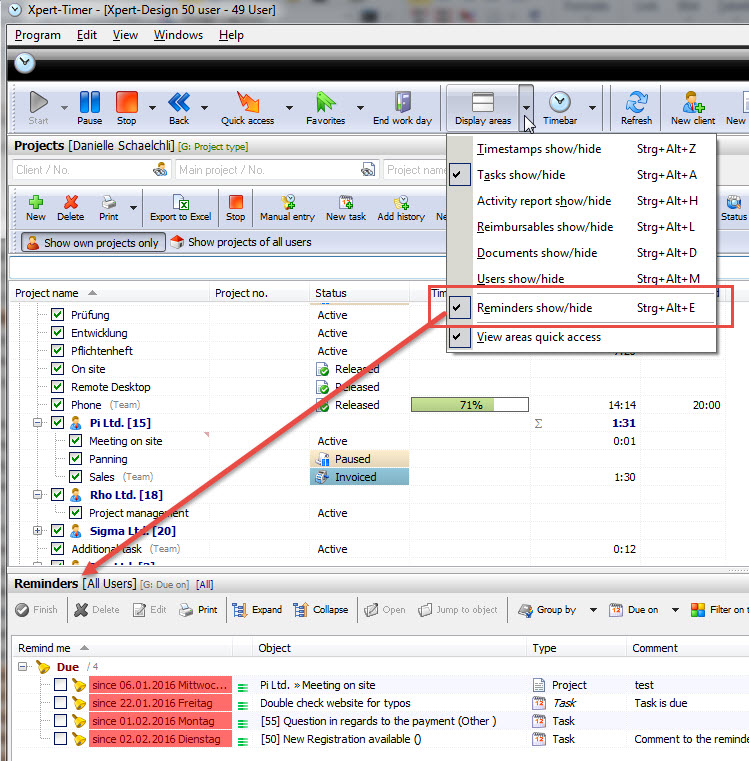The width and height of the screenshot is (749, 761).
Task: Uncheck the Remote Desktop project checkbox
Action: click(58, 387)
